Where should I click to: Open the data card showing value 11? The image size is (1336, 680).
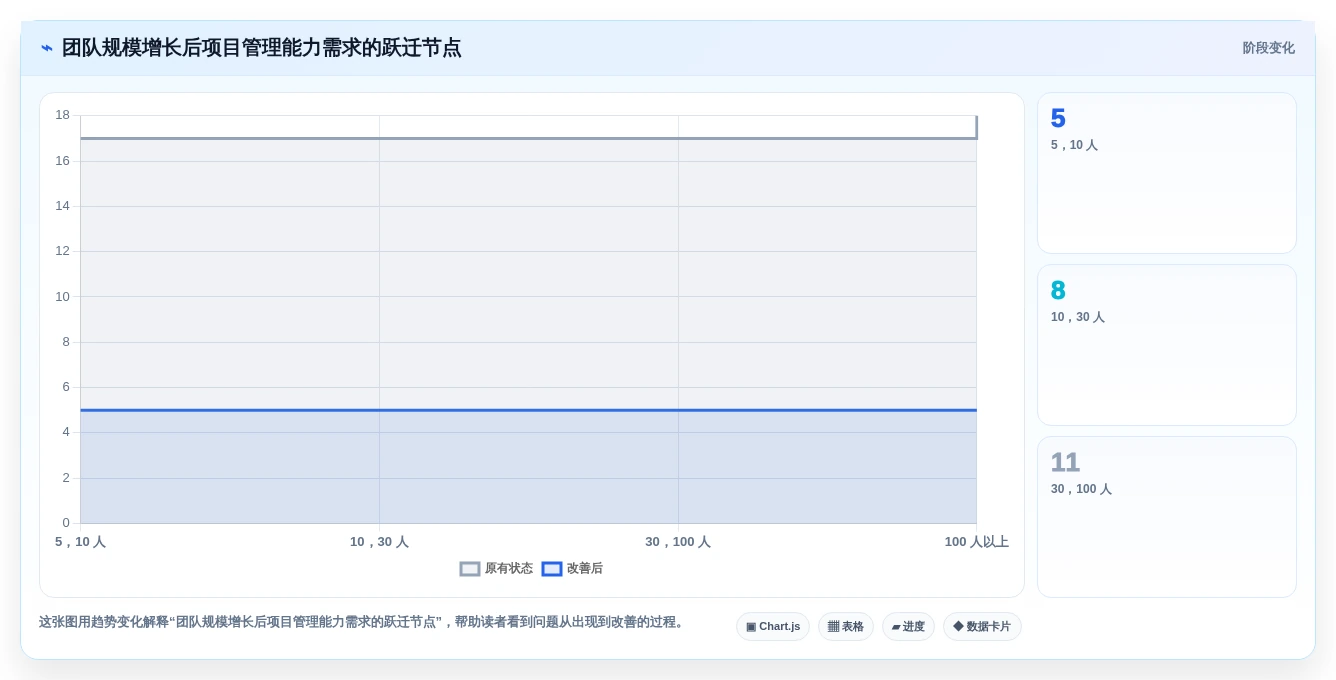(x=1167, y=517)
